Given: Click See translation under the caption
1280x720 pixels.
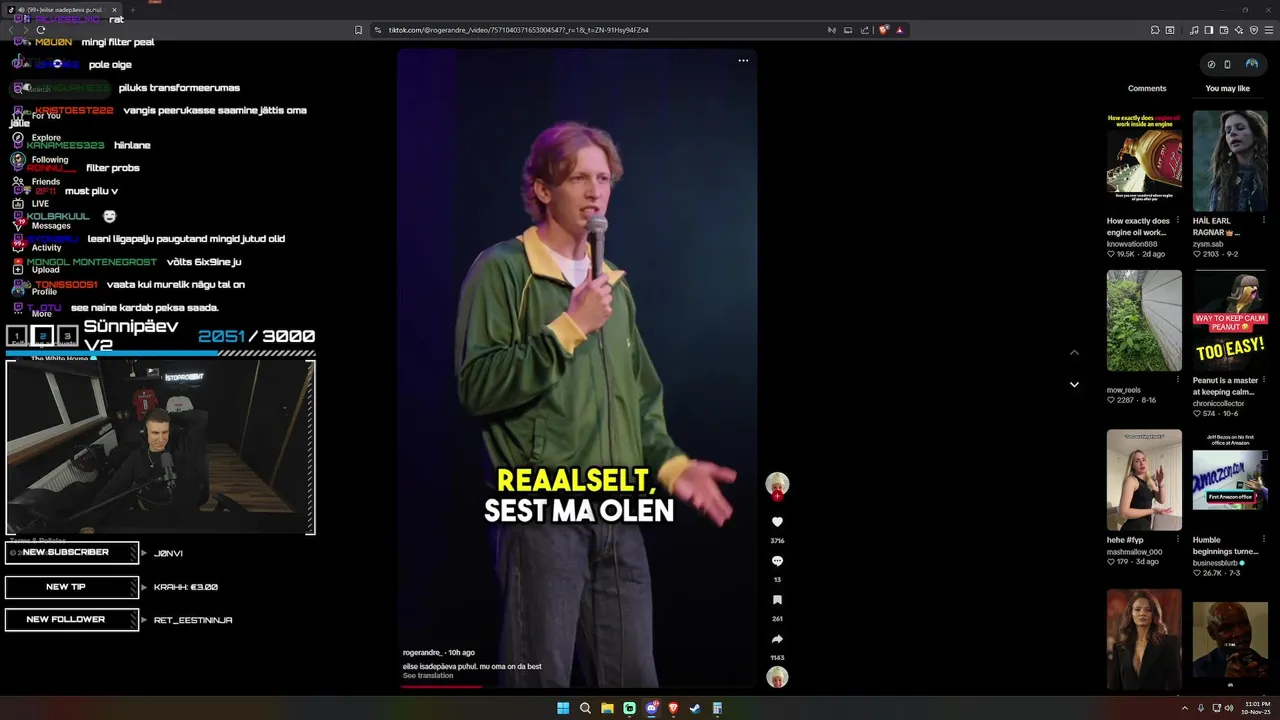Looking at the screenshot, I should (x=428, y=676).
